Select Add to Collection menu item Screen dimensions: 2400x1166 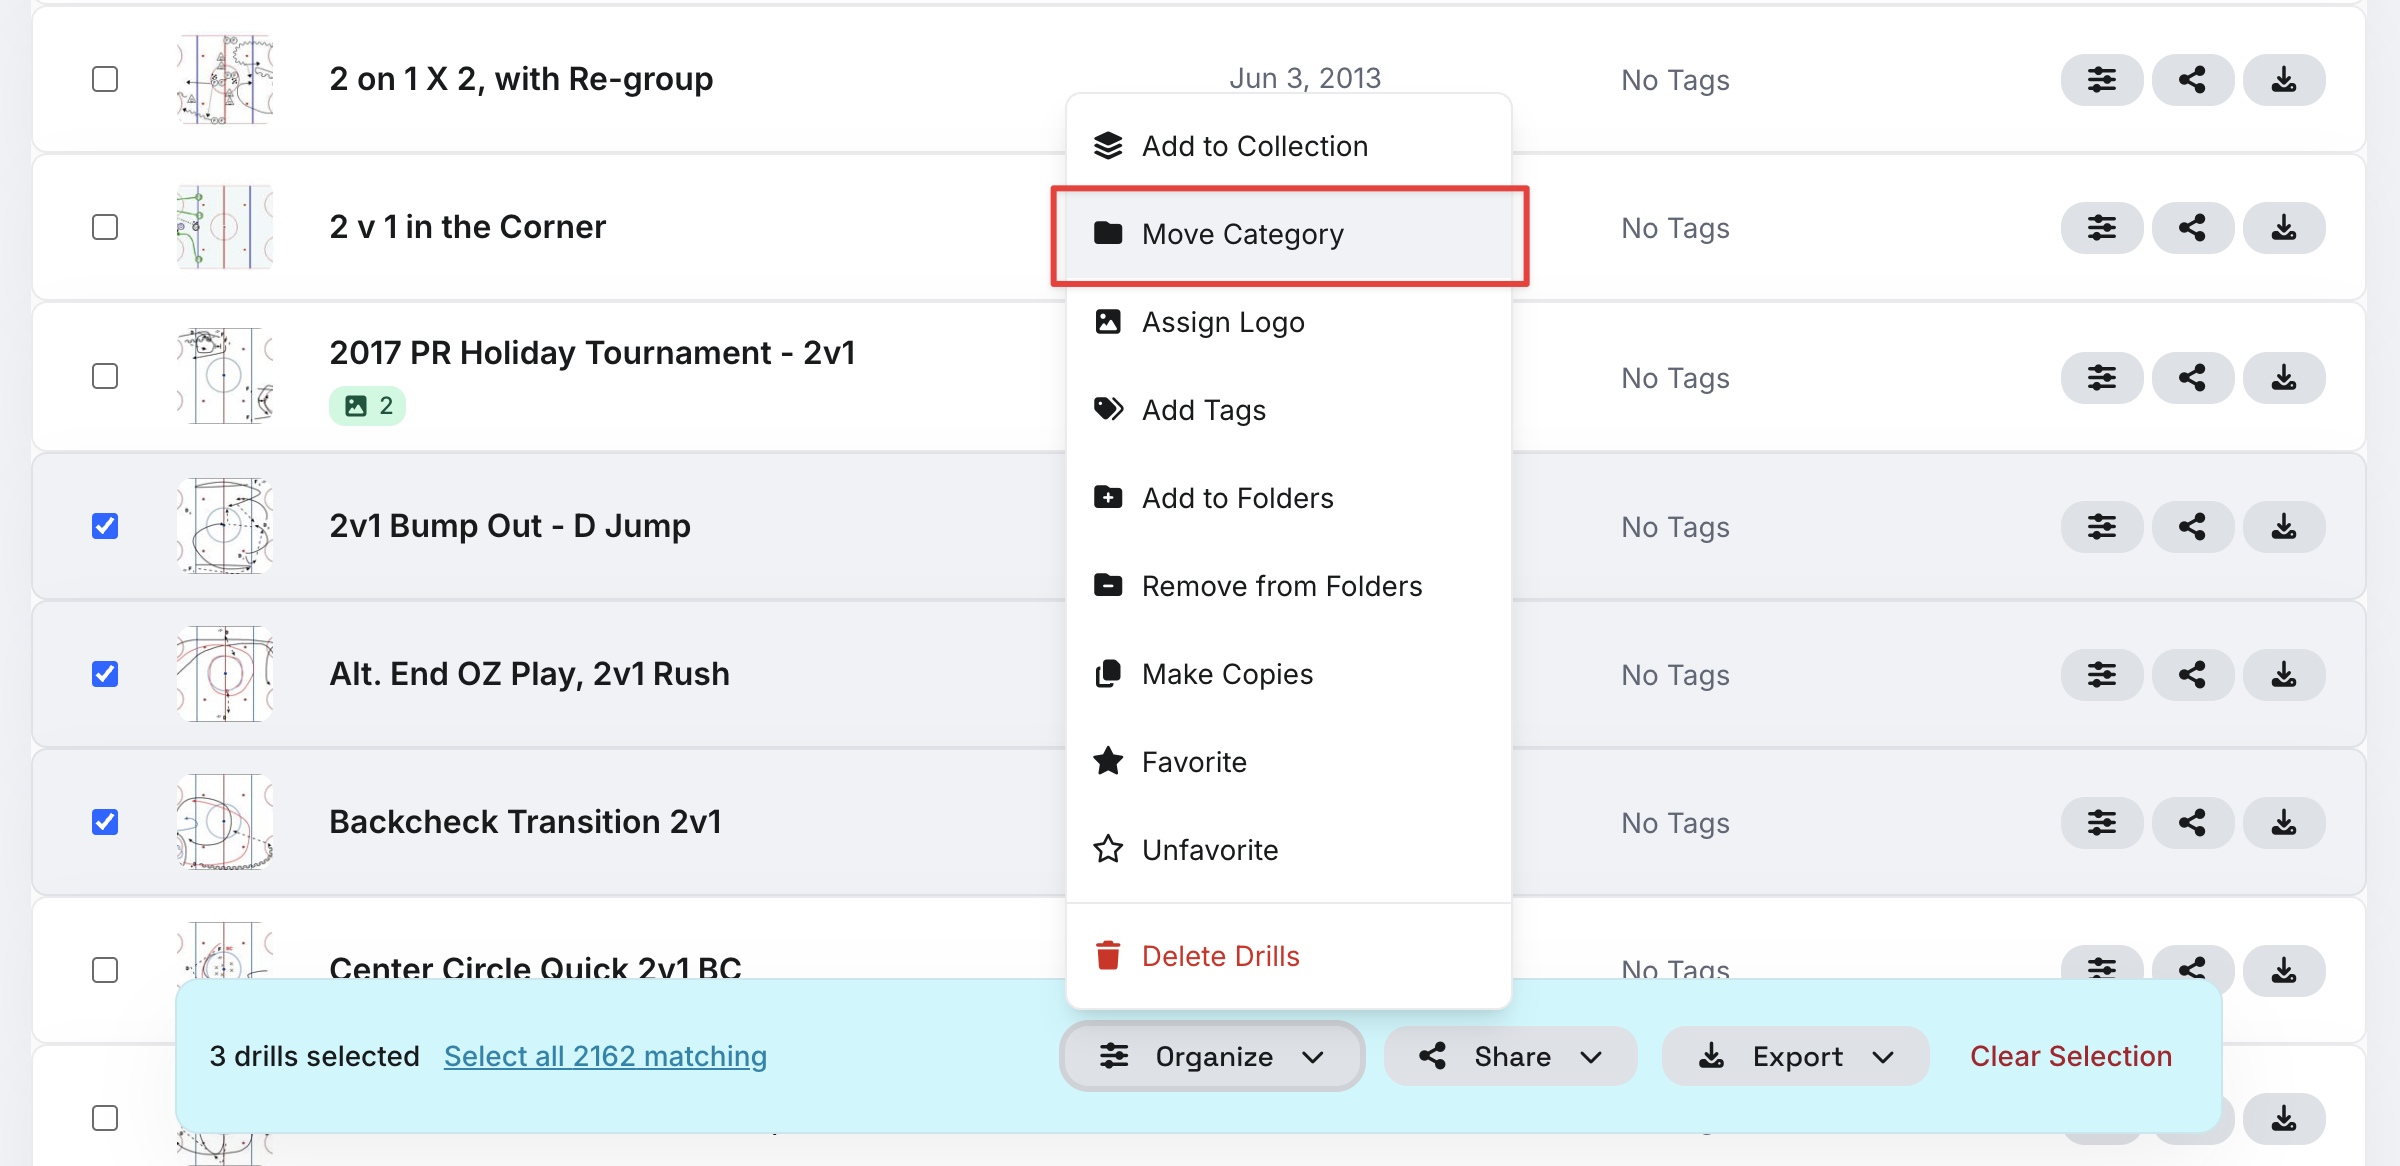coord(1289,146)
